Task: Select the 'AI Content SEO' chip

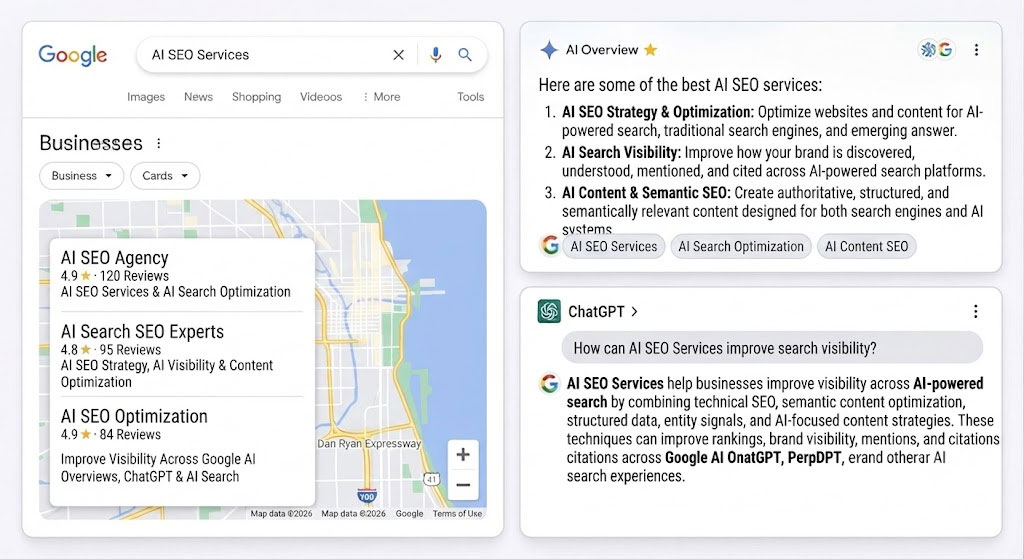Action: point(867,246)
